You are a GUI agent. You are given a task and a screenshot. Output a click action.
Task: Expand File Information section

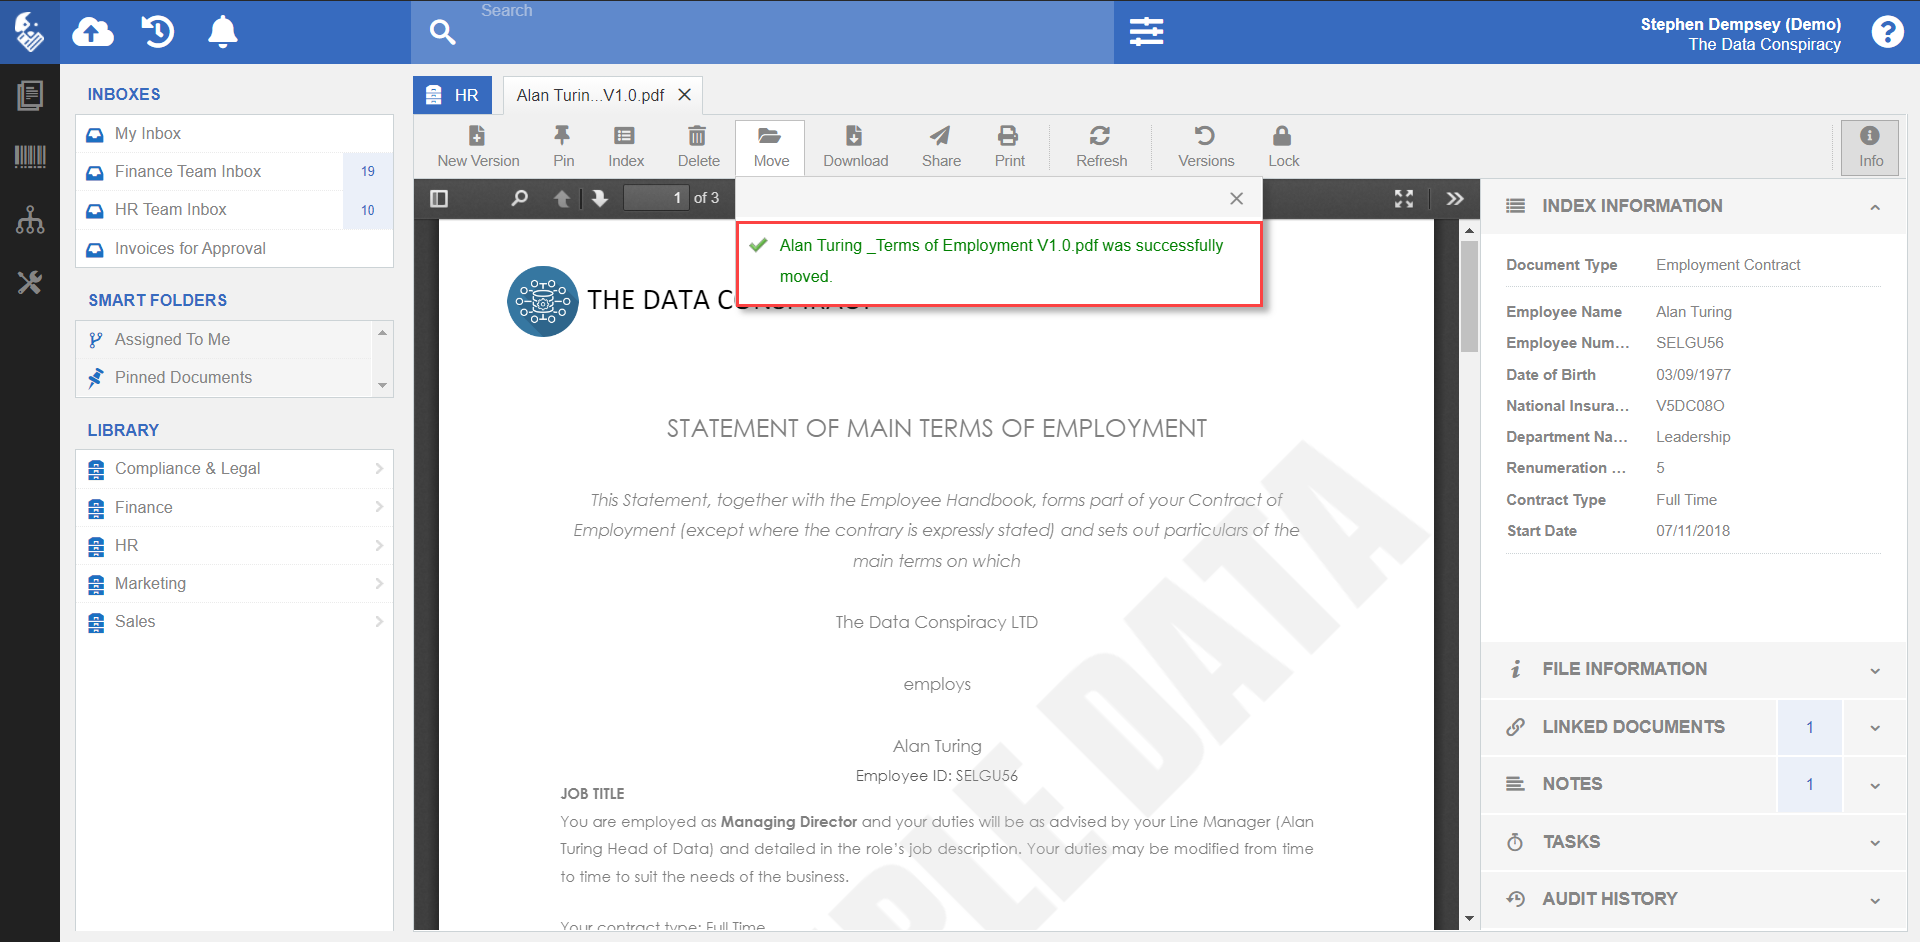1875,671
